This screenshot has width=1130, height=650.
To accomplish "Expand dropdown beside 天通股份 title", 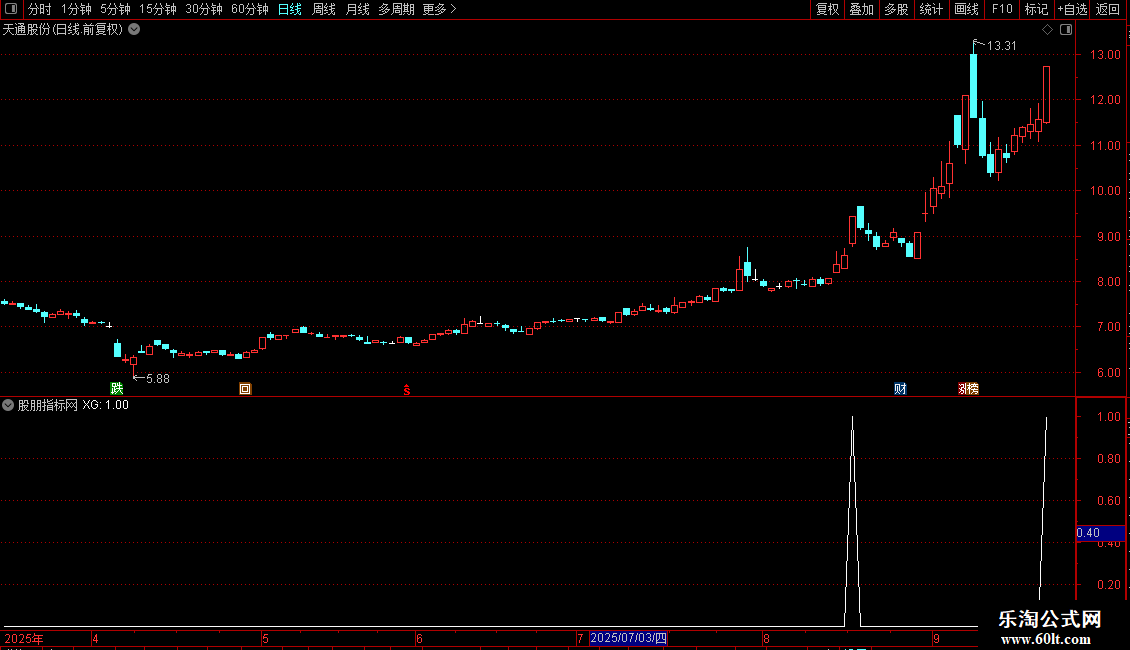I will pyautogui.click(x=134, y=30).
